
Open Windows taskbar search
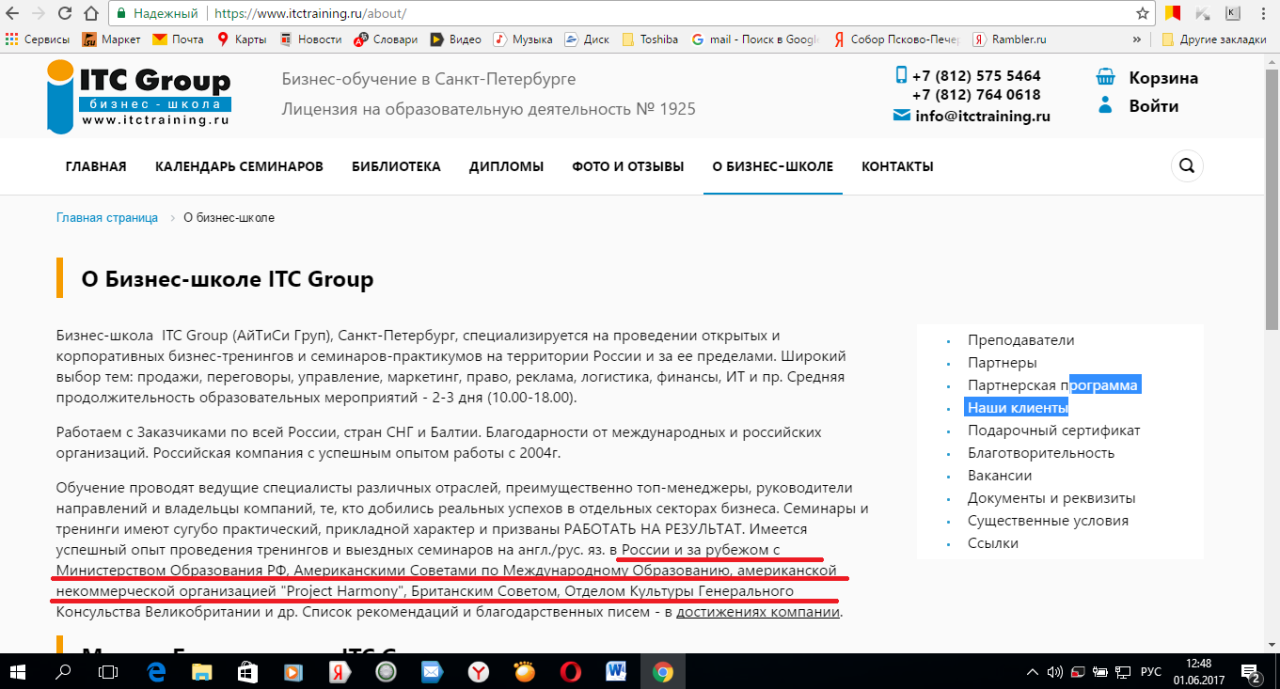click(63, 671)
